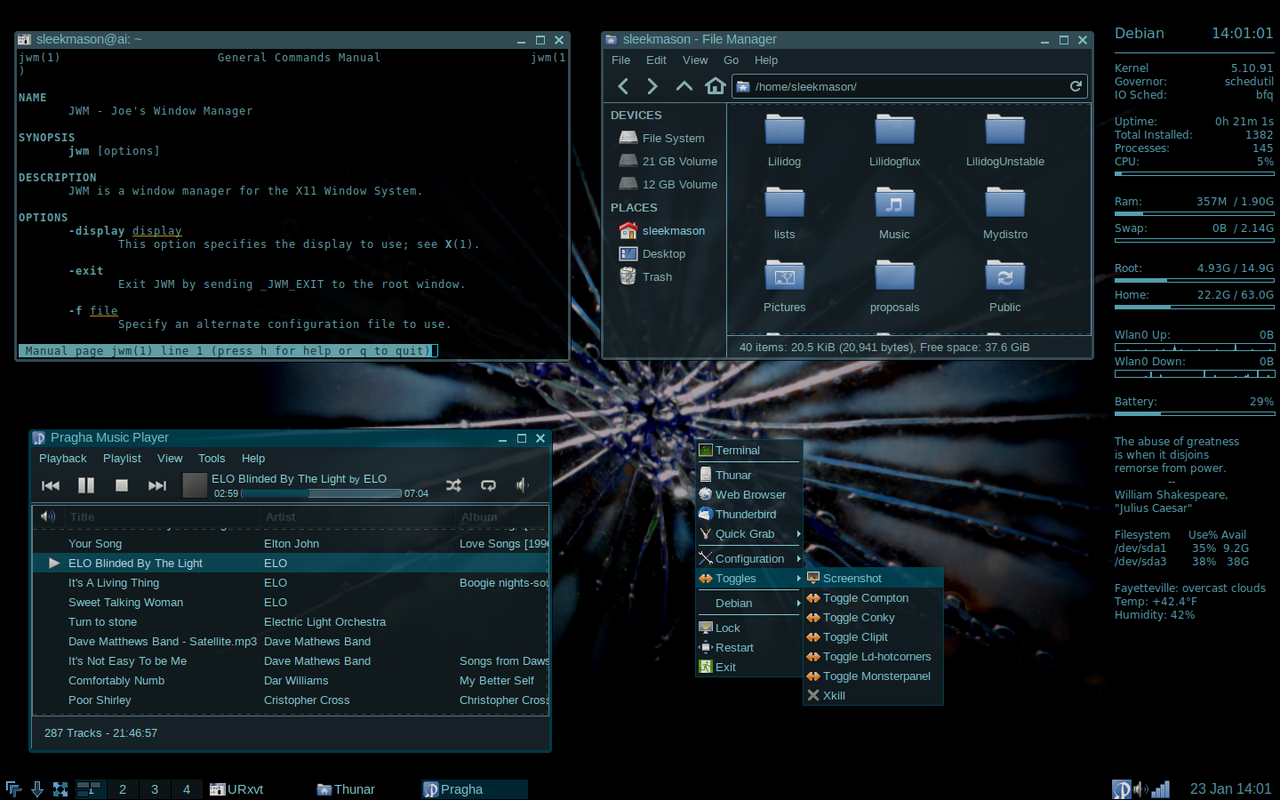Click the album art thumbnail in Pragha
Viewport: 1280px width, 800px height.
pyautogui.click(x=195, y=486)
